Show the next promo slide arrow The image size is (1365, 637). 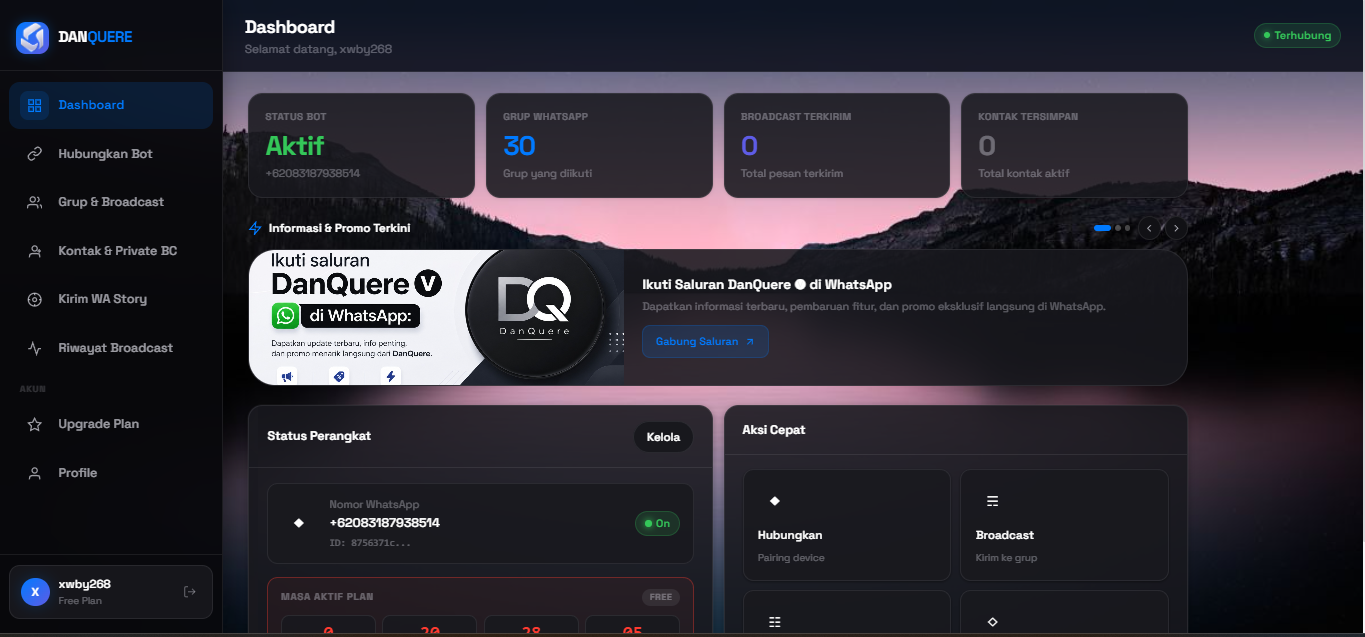1177,228
